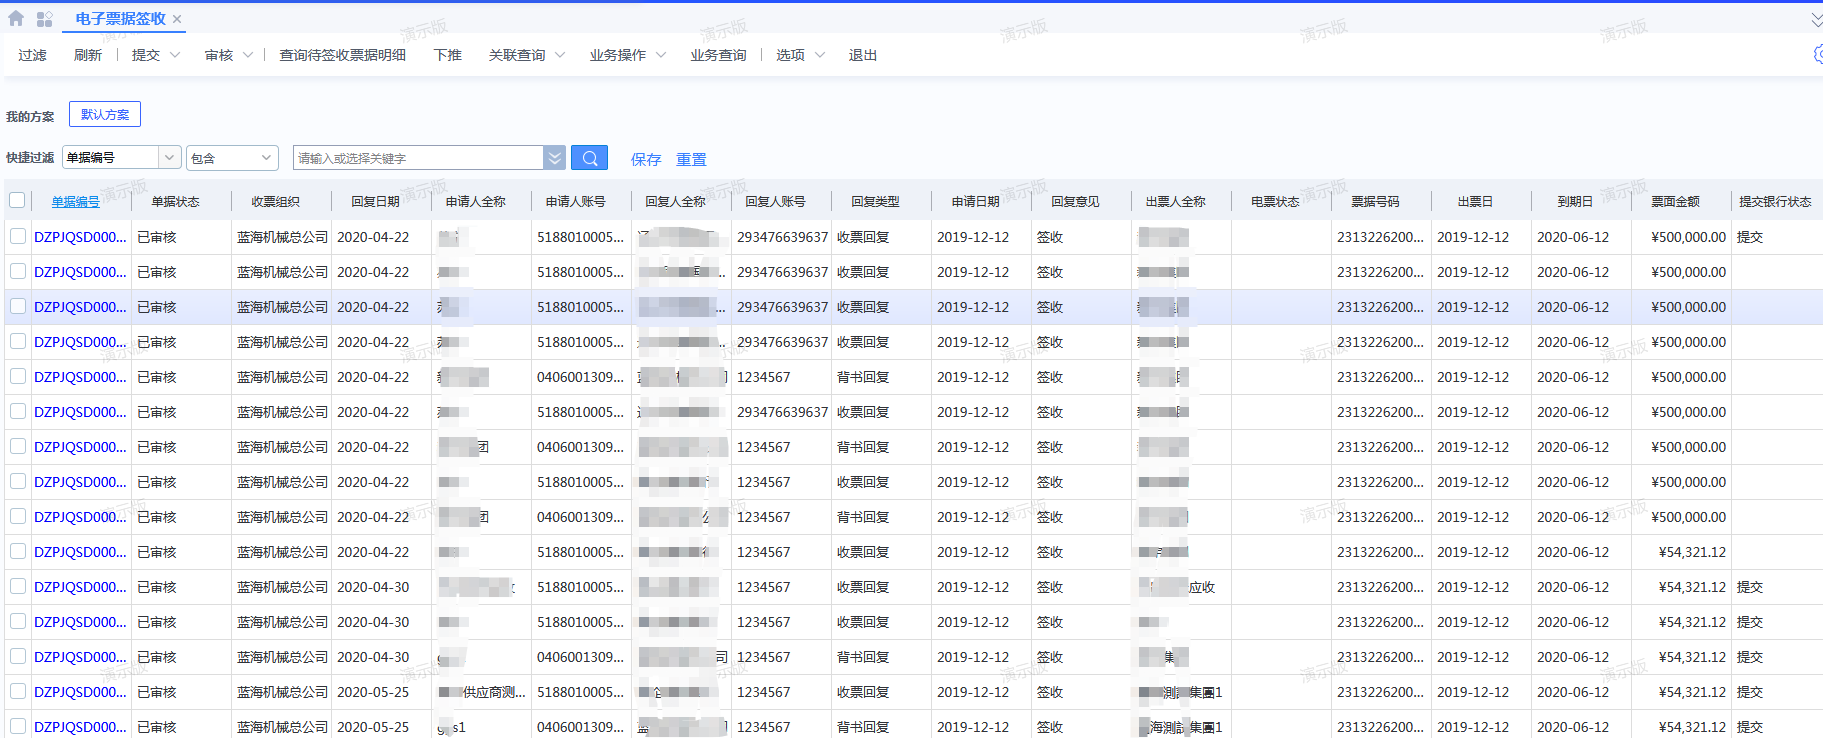Check the second row's checkbox
Viewport: 1823px width, 738px height.
point(18,271)
